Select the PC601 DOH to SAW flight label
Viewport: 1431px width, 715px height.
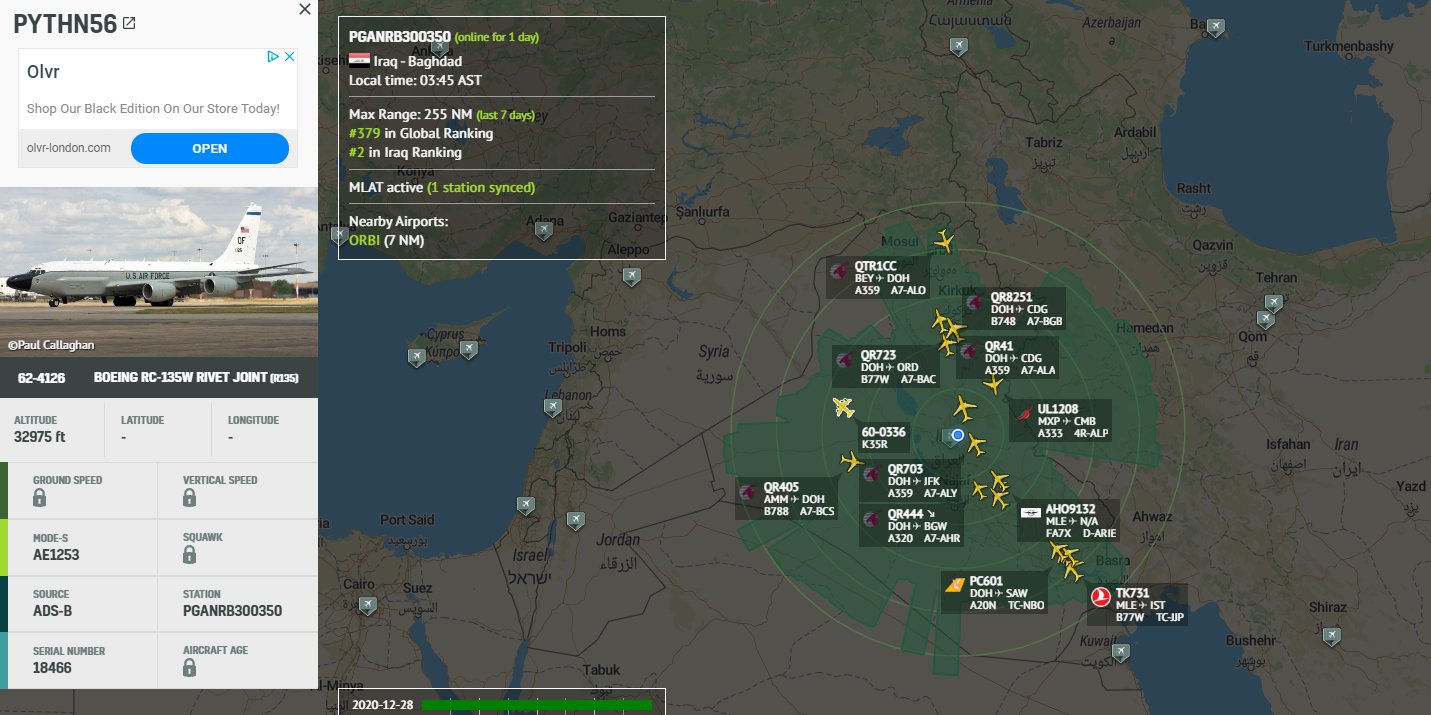click(x=995, y=592)
